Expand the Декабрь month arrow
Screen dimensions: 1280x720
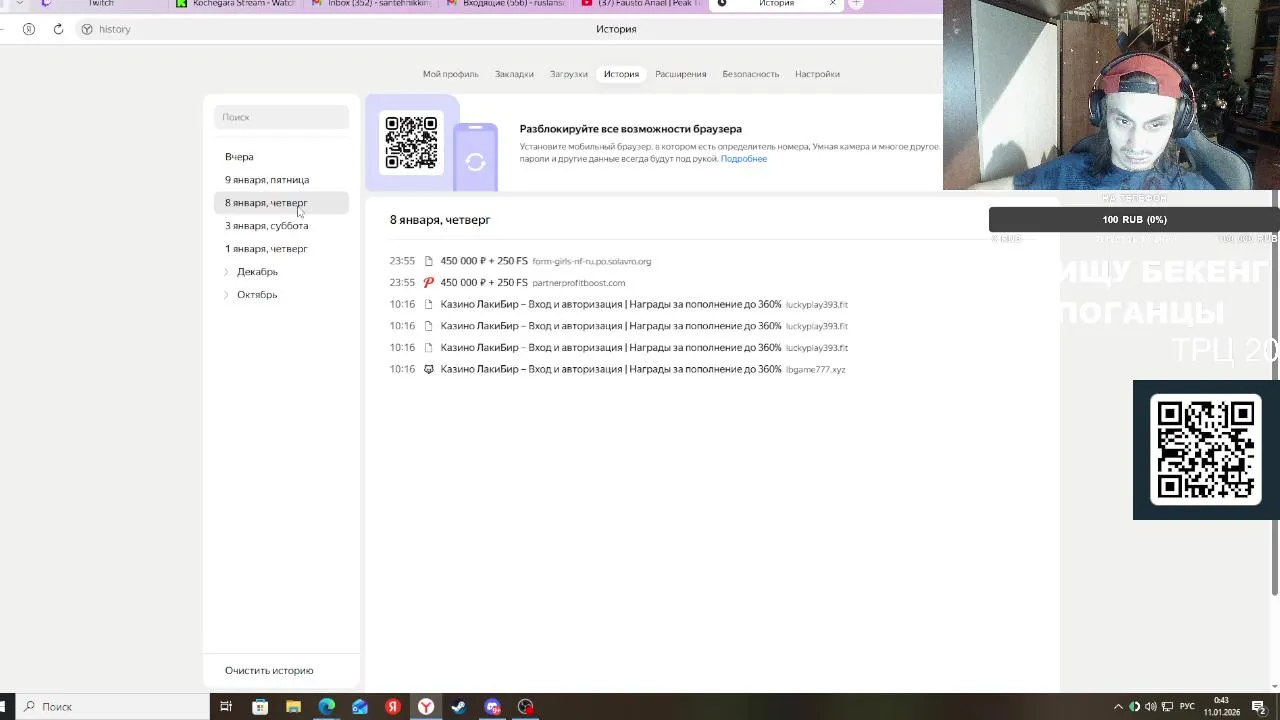tap(226, 272)
